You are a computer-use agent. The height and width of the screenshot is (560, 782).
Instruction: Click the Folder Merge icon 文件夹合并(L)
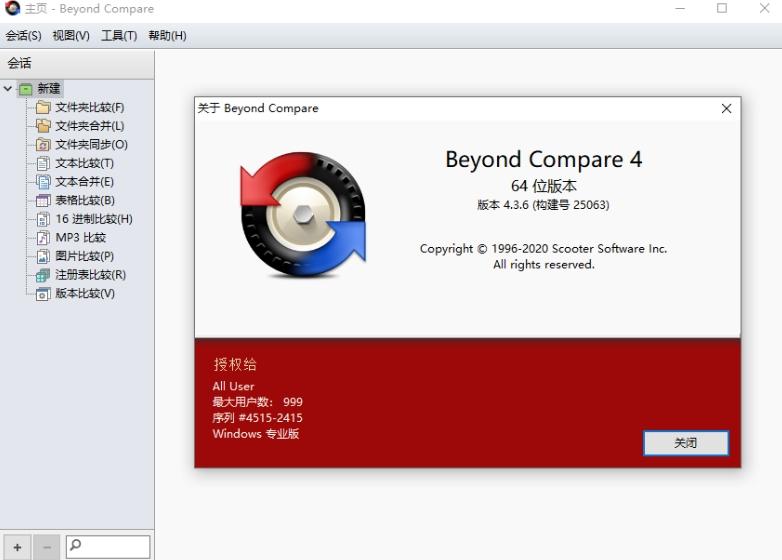[43, 126]
